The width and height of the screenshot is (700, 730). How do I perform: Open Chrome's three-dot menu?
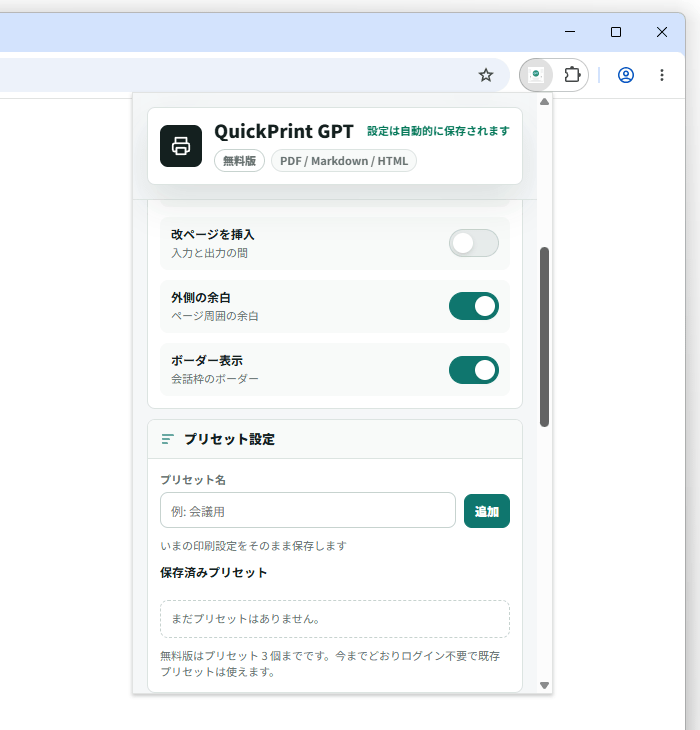[x=662, y=75]
